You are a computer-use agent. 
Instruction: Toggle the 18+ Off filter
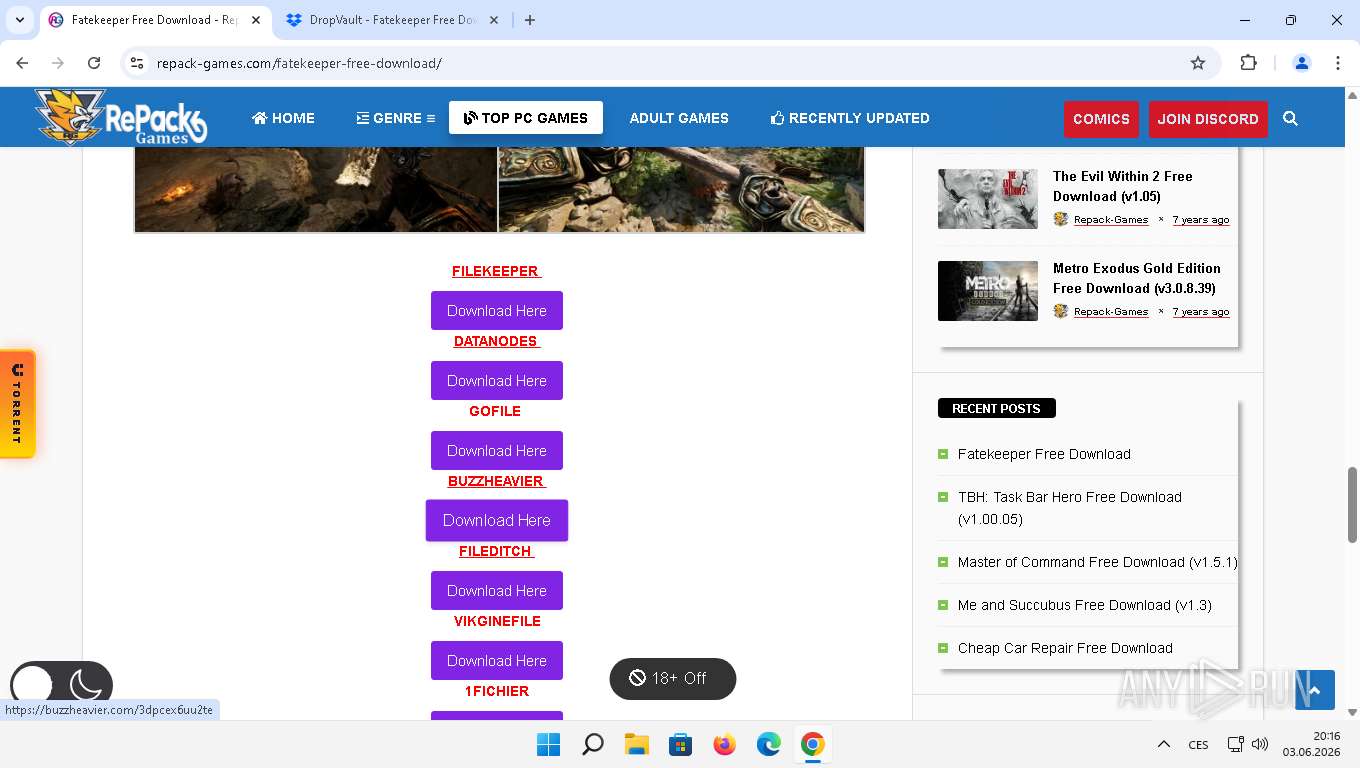[x=673, y=678]
